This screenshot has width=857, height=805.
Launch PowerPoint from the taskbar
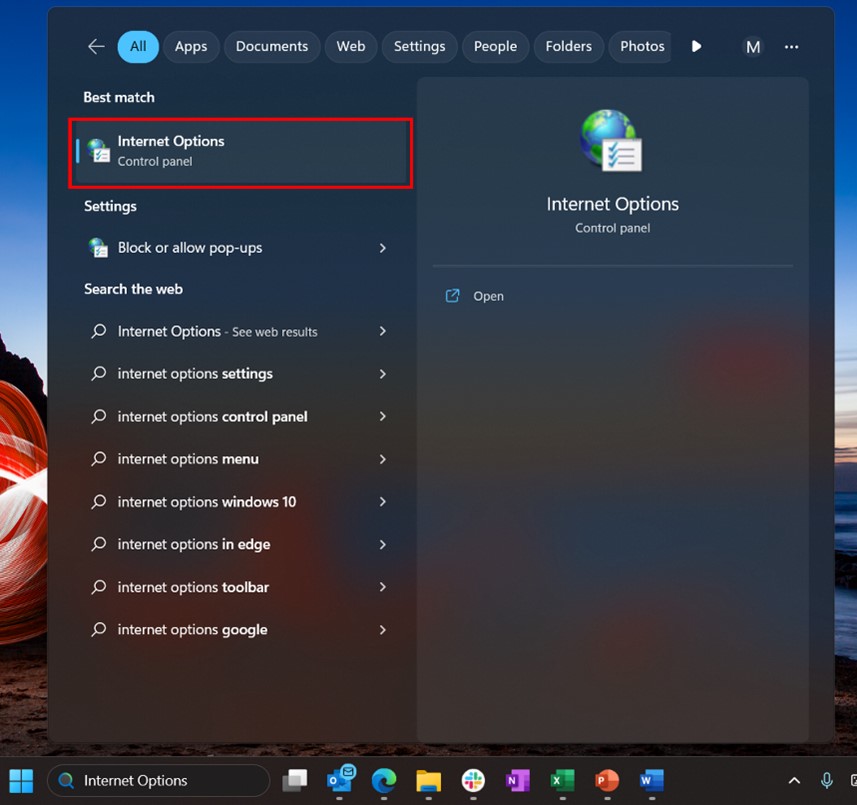606,780
